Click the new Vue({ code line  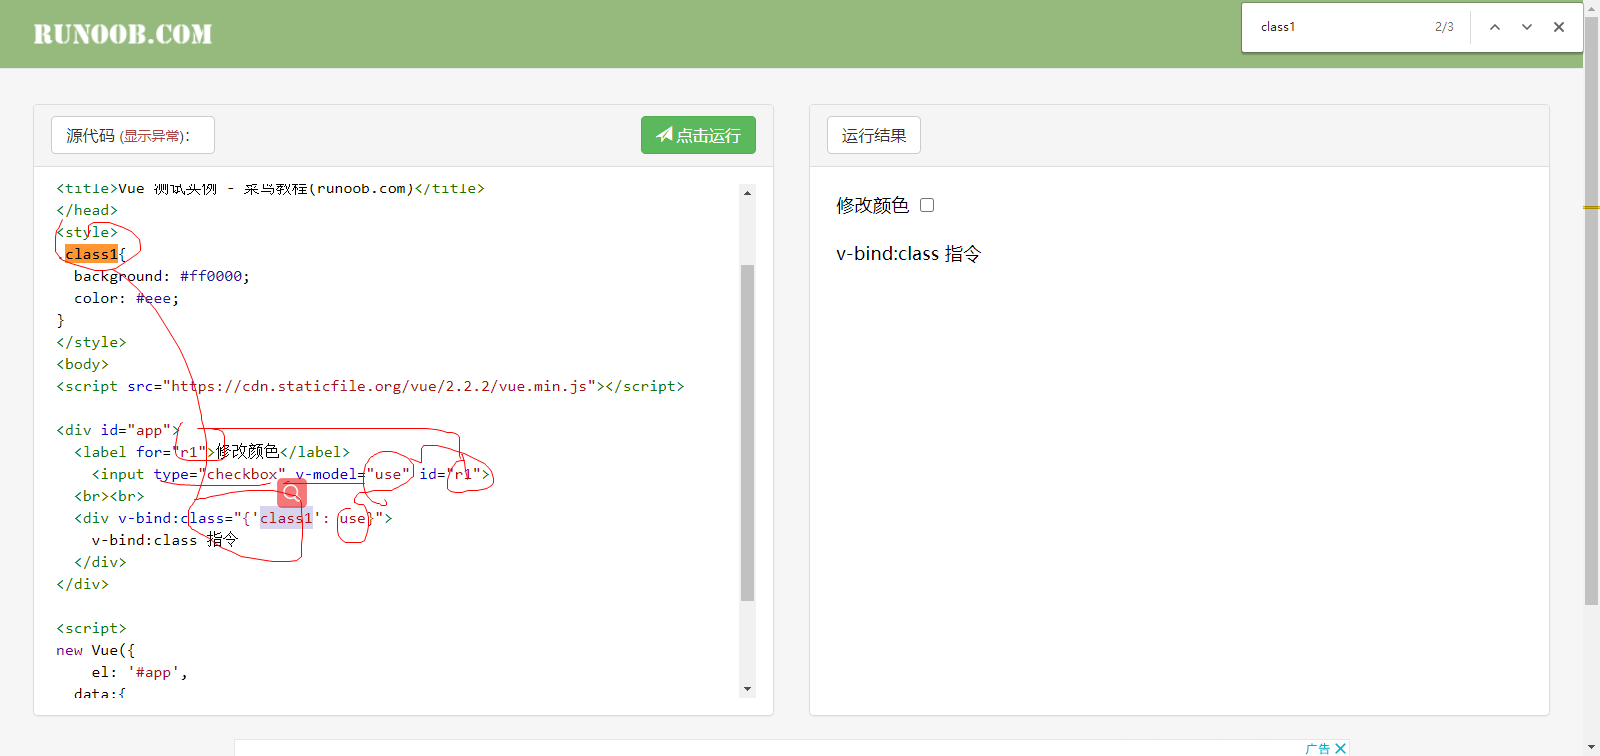(95, 650)
